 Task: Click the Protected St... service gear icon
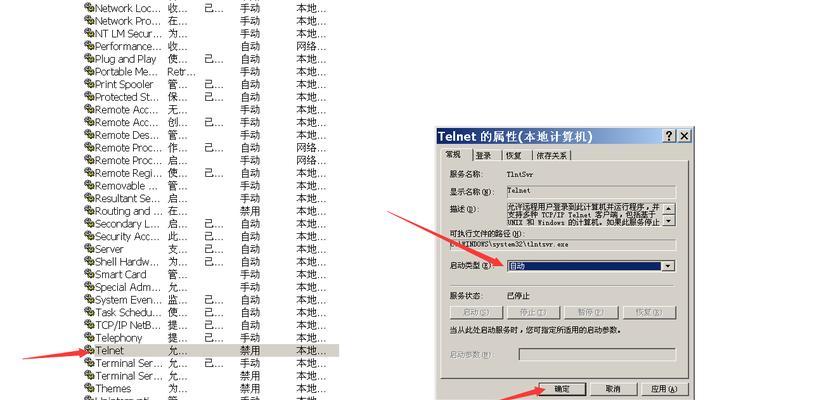coord(89,97)
